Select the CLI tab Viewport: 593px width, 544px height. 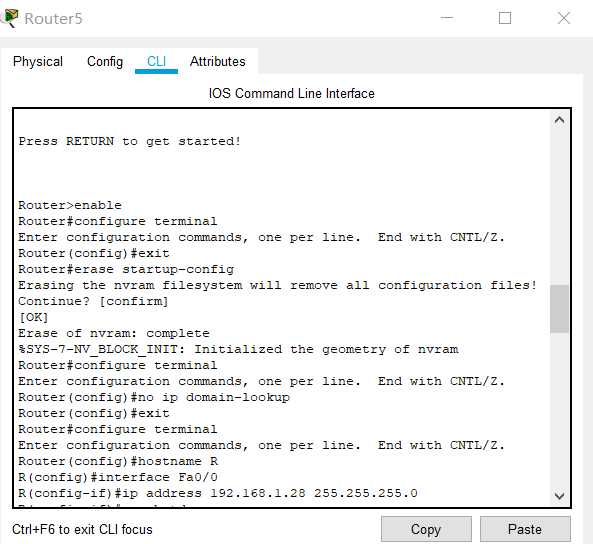coord(156,61)
